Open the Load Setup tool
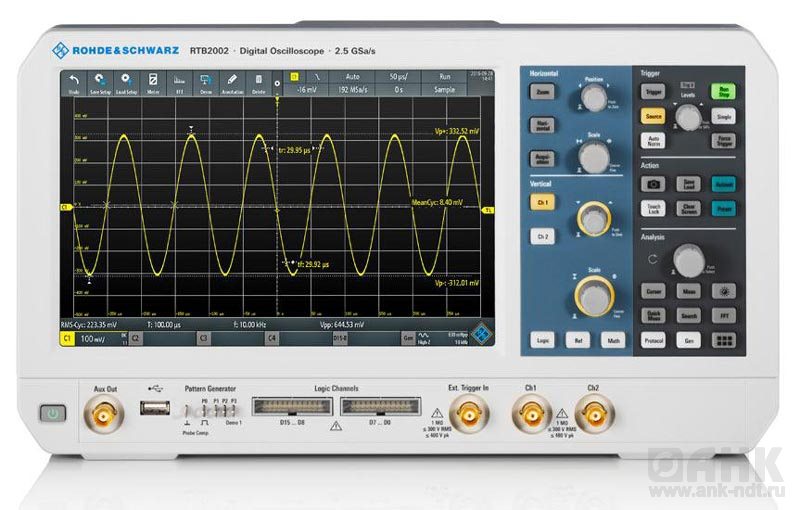This screenshot has width=800, height=510. 126,82
